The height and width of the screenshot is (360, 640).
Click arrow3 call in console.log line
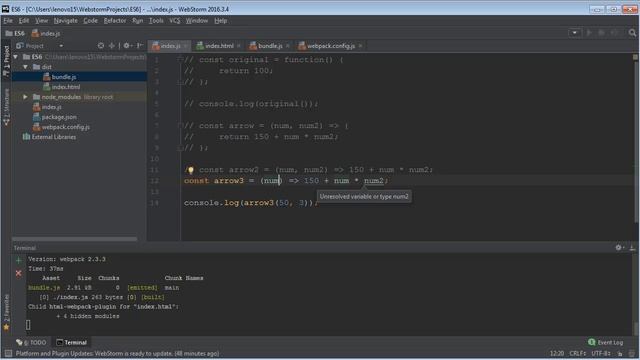(259, 203)
